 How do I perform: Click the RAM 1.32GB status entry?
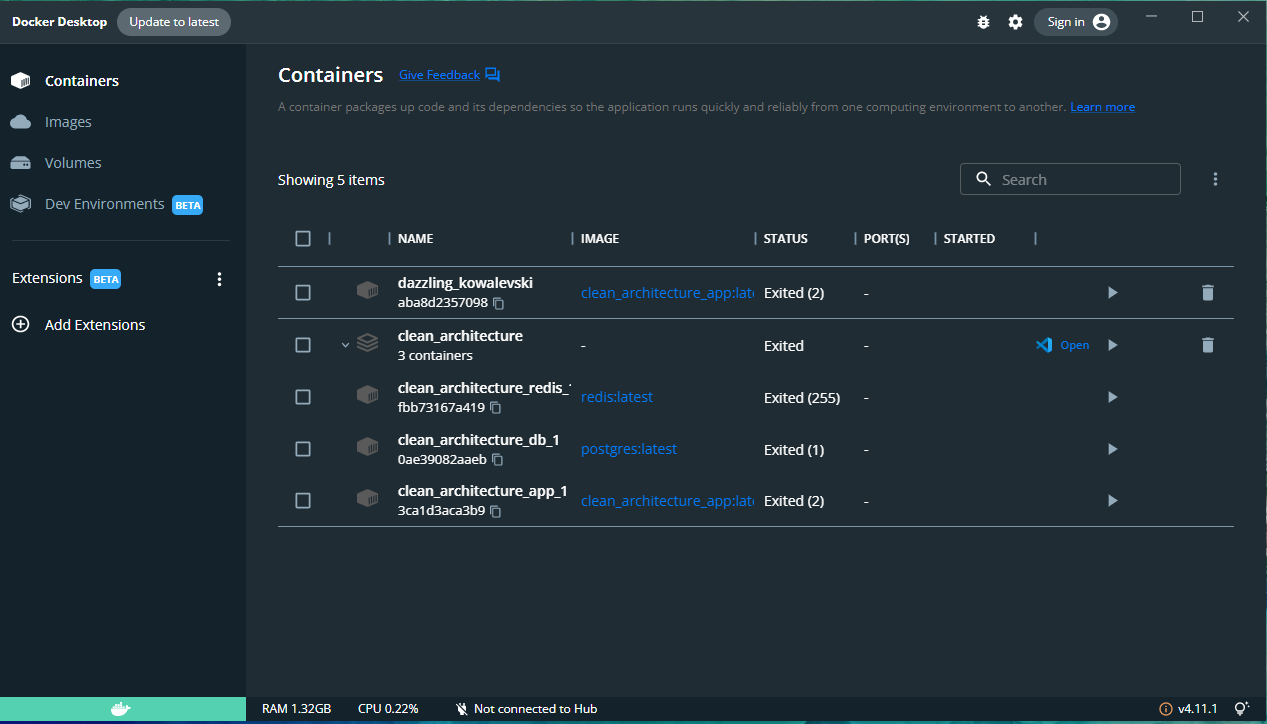pyautogui.click(x=296, y=709)
